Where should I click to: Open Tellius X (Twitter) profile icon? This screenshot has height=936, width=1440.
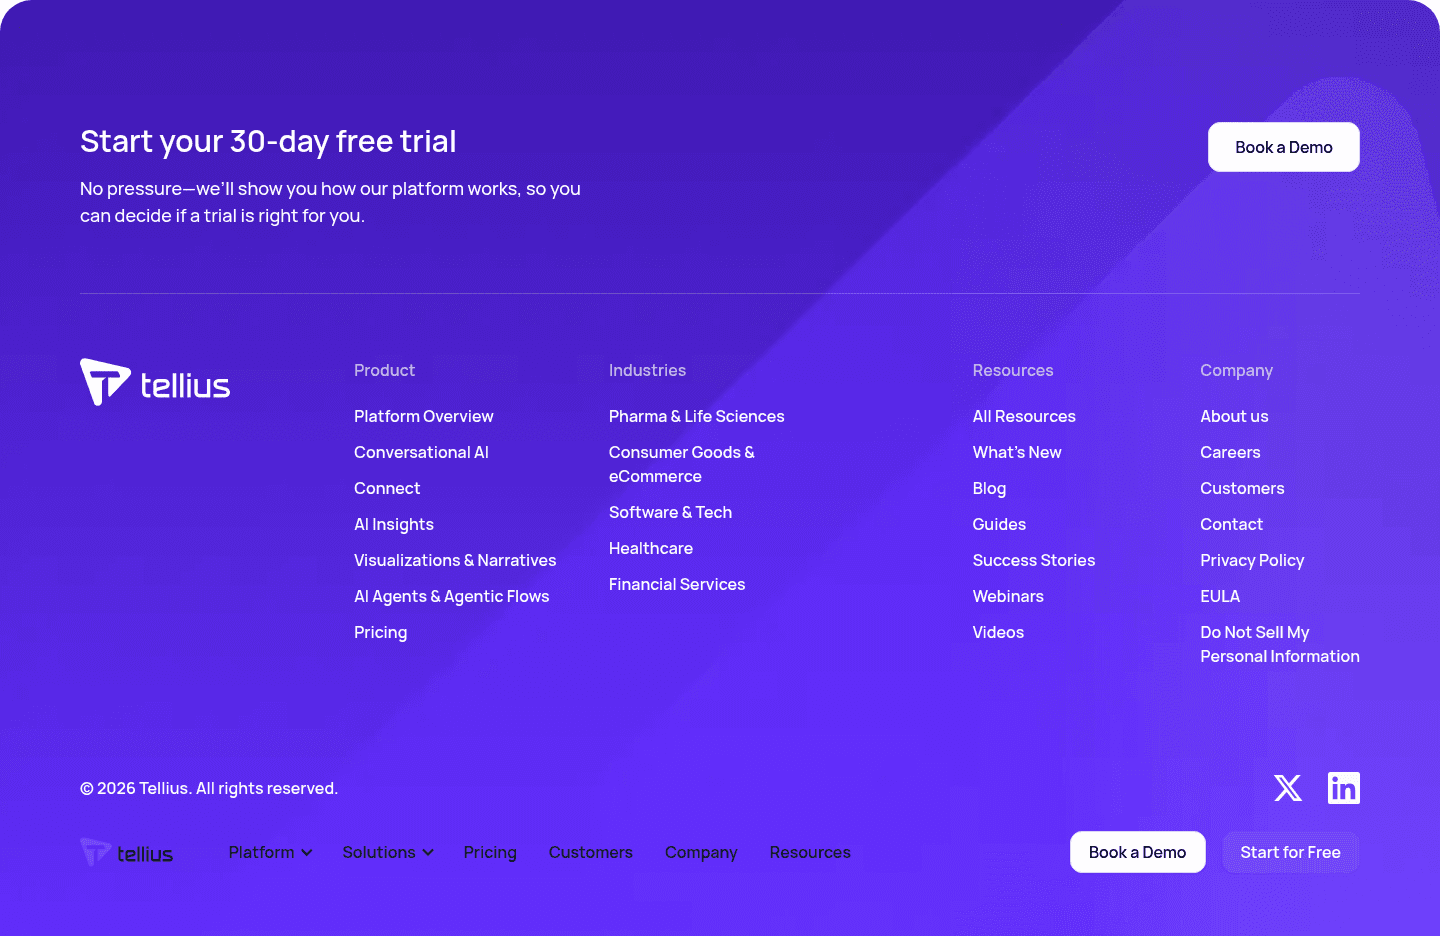pyautogui.click(x=1288, y=788)
